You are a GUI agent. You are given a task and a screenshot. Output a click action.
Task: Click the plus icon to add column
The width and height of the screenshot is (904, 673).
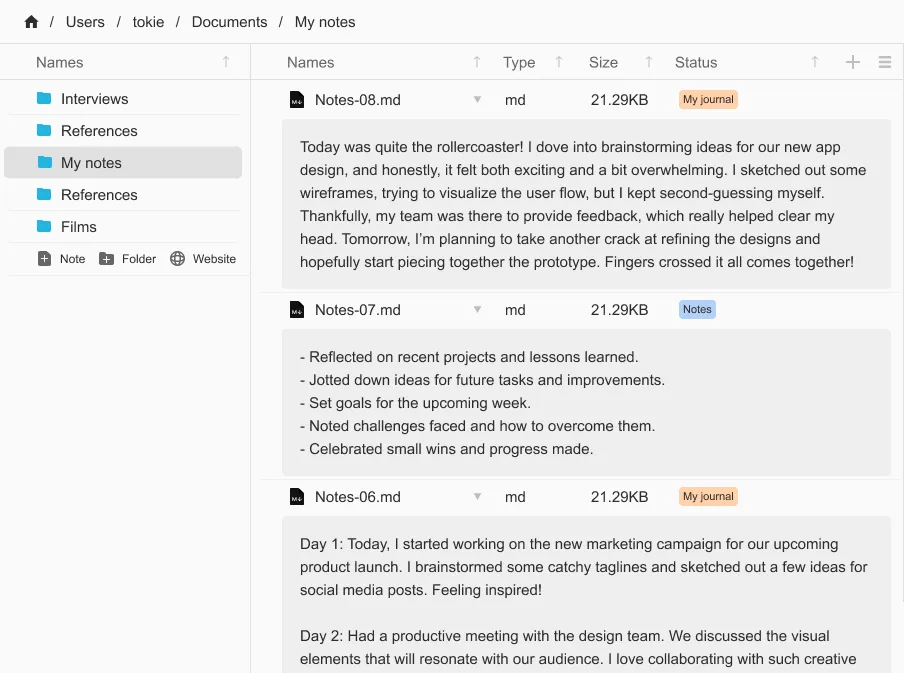coord(852,62)
